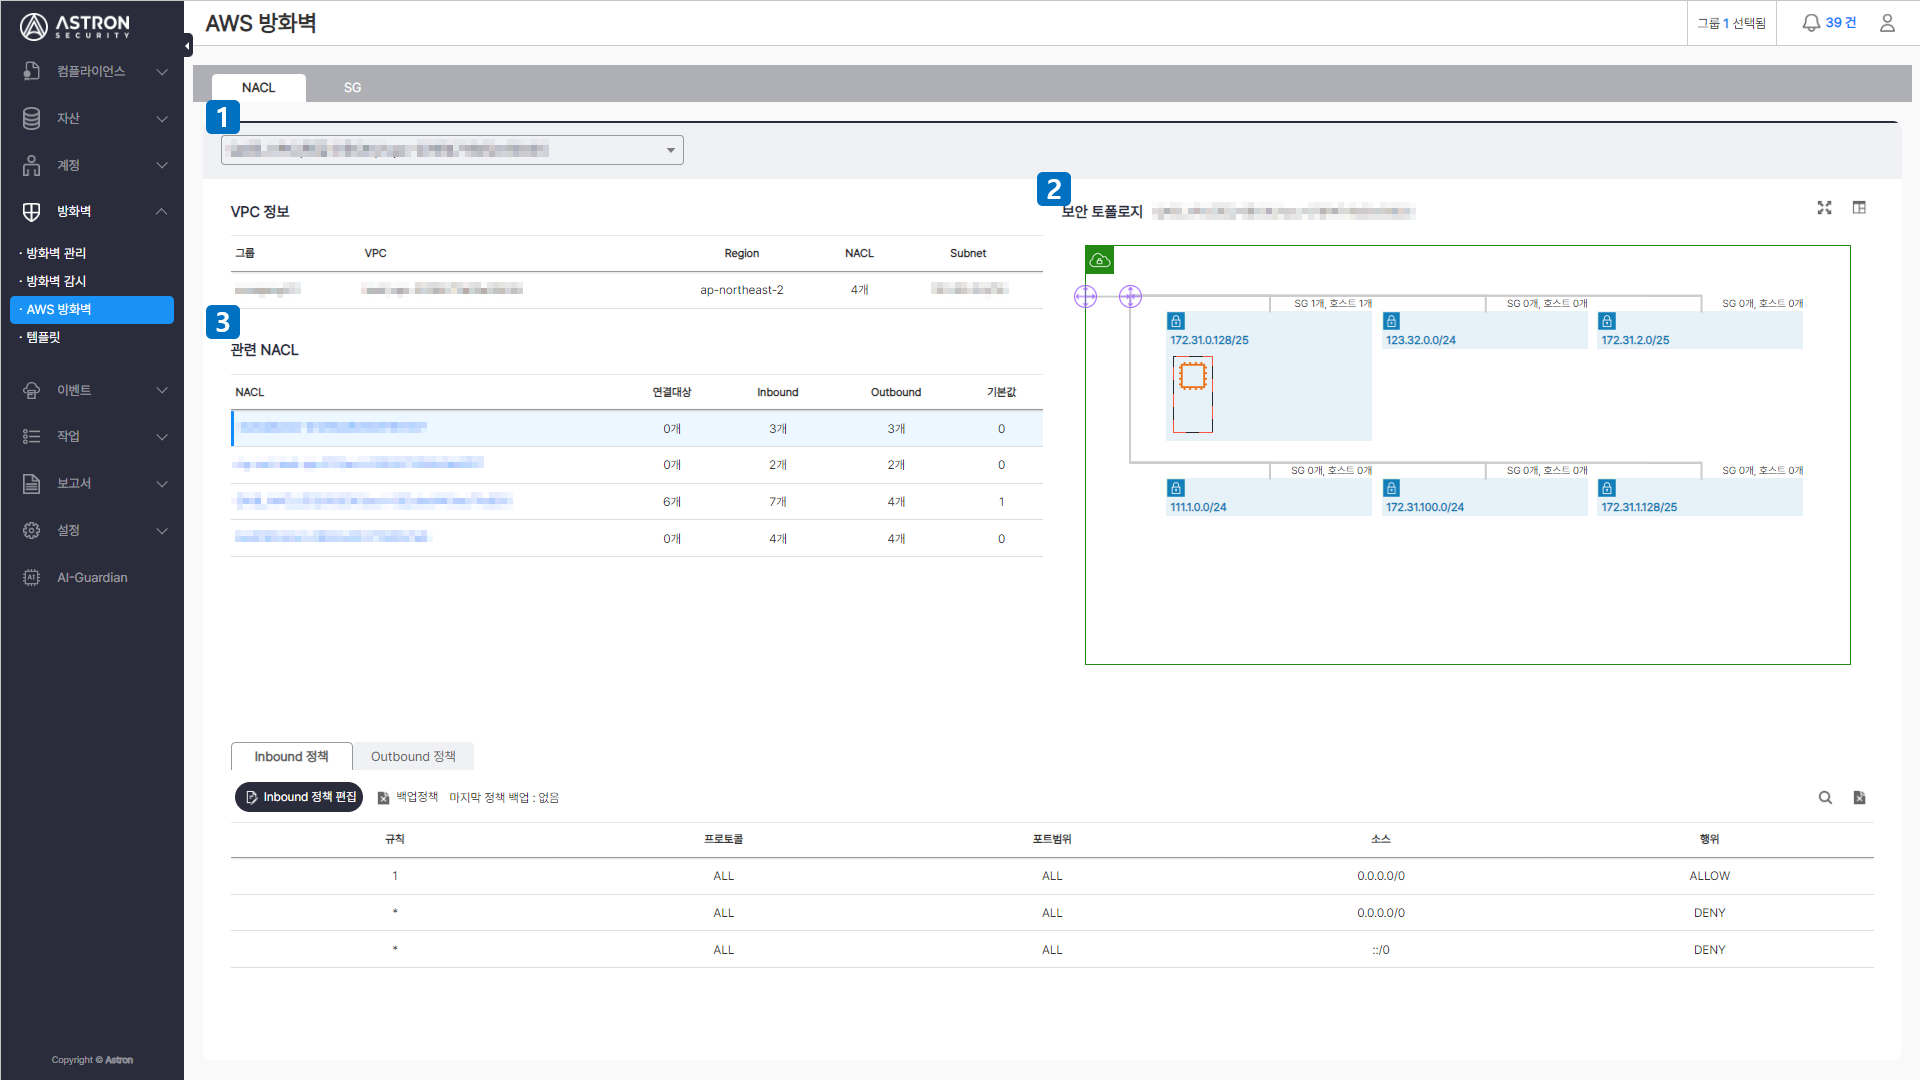Click Inbound 정책 편집 button
The width and height of the screenshot is (1920, 1080).
(x=299, y=797)
